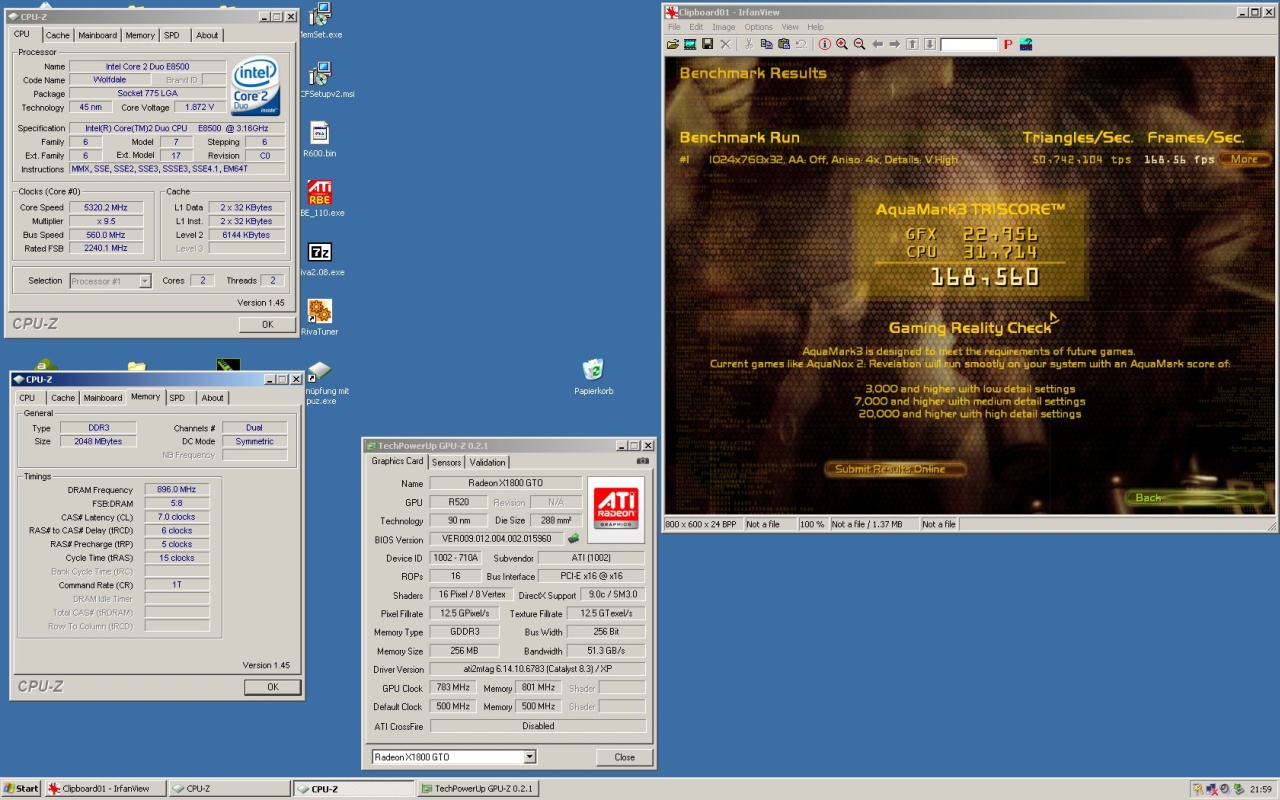Click the up-arrow page icon in IrfanView

coord(912,44)
